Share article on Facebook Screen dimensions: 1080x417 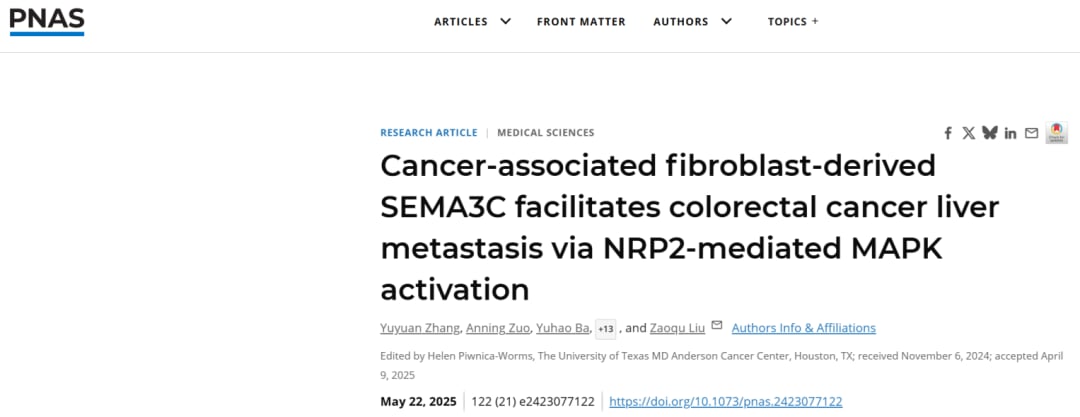click(x=948, y=133)
